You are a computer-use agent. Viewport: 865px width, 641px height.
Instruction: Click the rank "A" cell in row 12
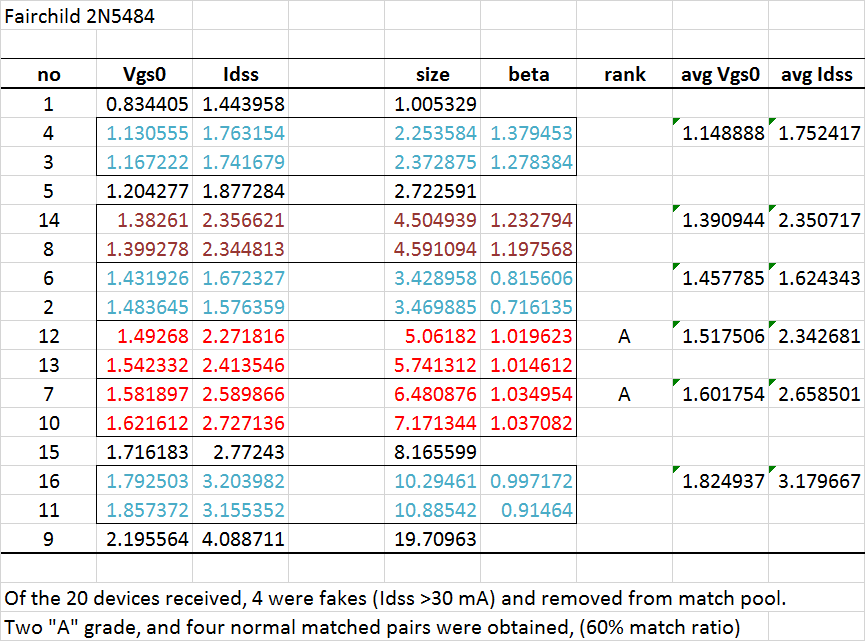[624, 335]
